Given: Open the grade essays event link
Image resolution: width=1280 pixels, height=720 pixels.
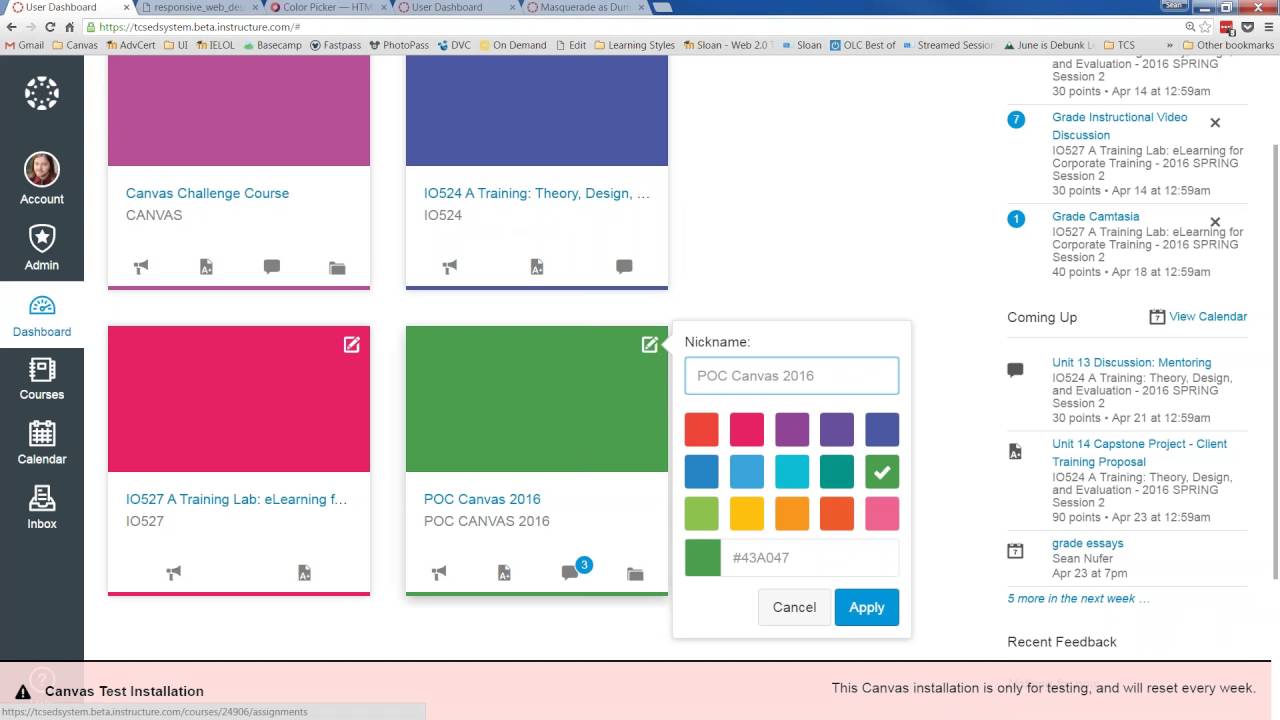Looking at the screenshot, I should 1087,543.
